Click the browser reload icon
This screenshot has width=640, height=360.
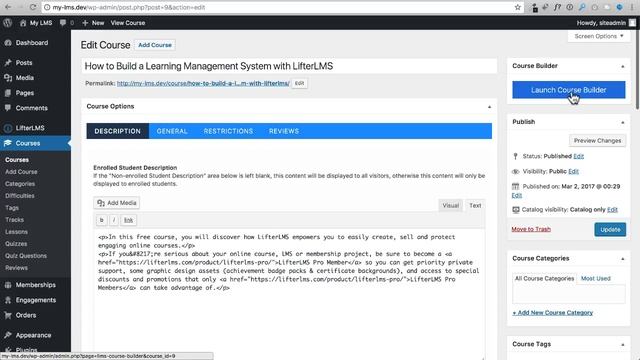pos(33,7)
